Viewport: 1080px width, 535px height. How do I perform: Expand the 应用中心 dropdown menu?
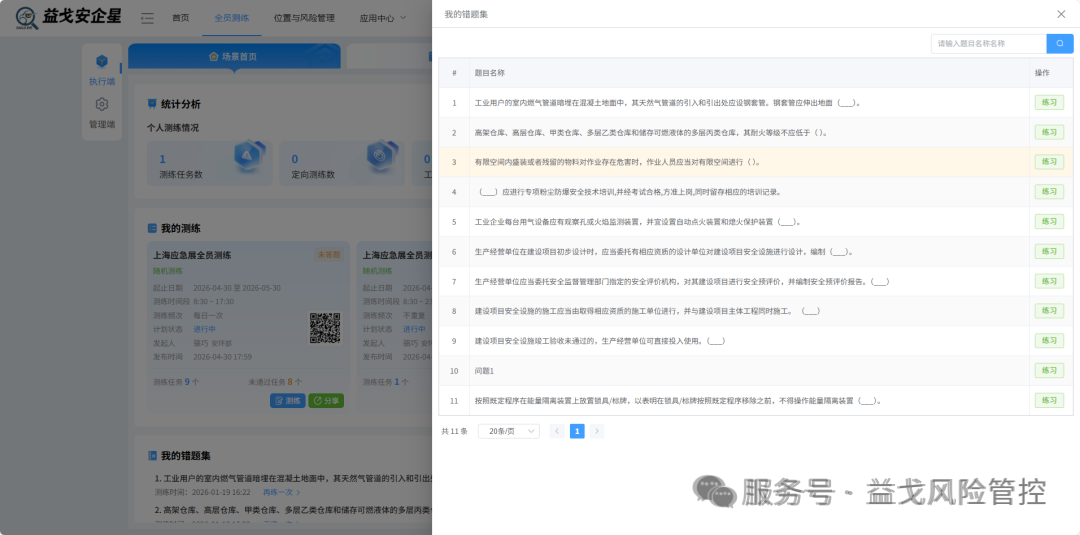click(383, 18)
